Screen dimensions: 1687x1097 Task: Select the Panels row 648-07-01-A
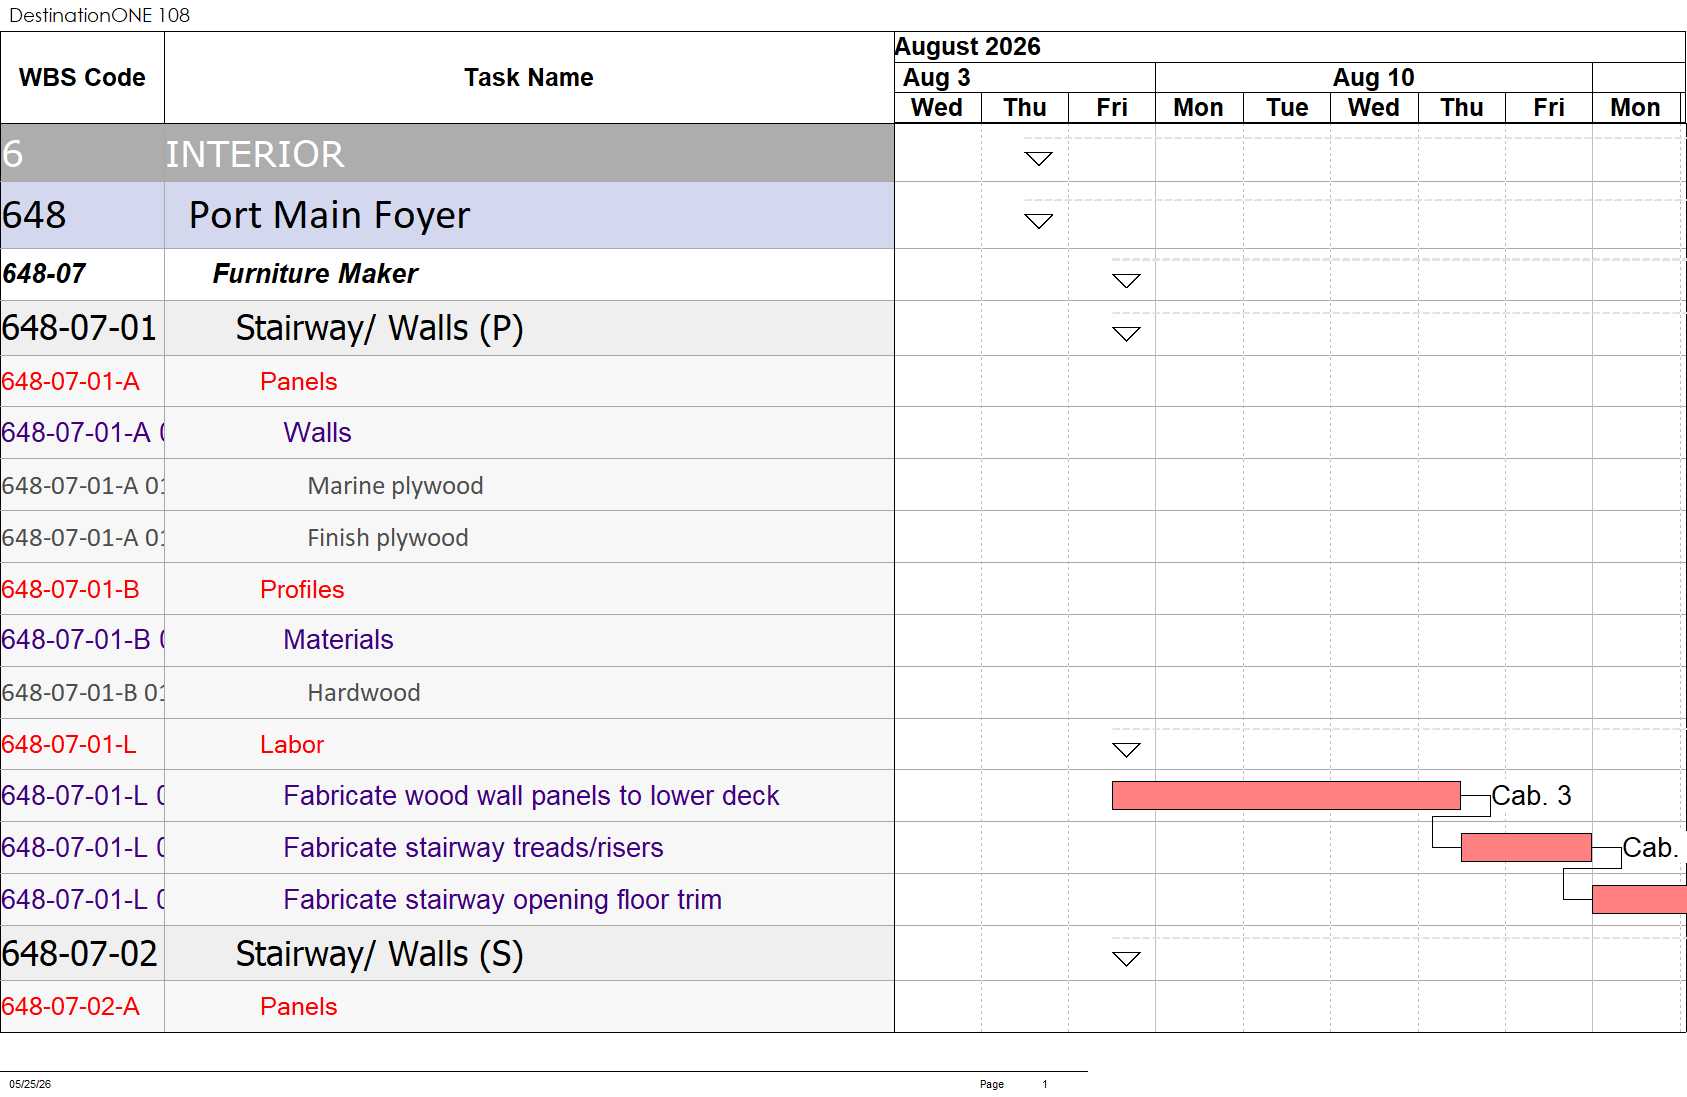click(447, 381)
